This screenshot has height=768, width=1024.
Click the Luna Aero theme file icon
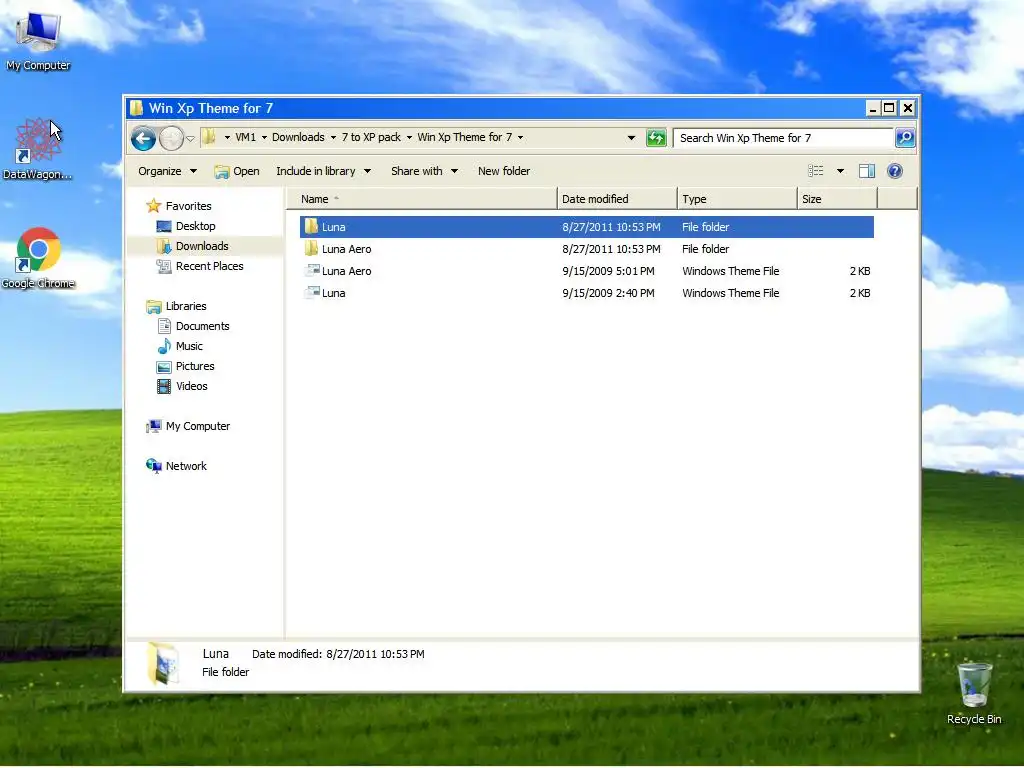click(x=312, y=270)
